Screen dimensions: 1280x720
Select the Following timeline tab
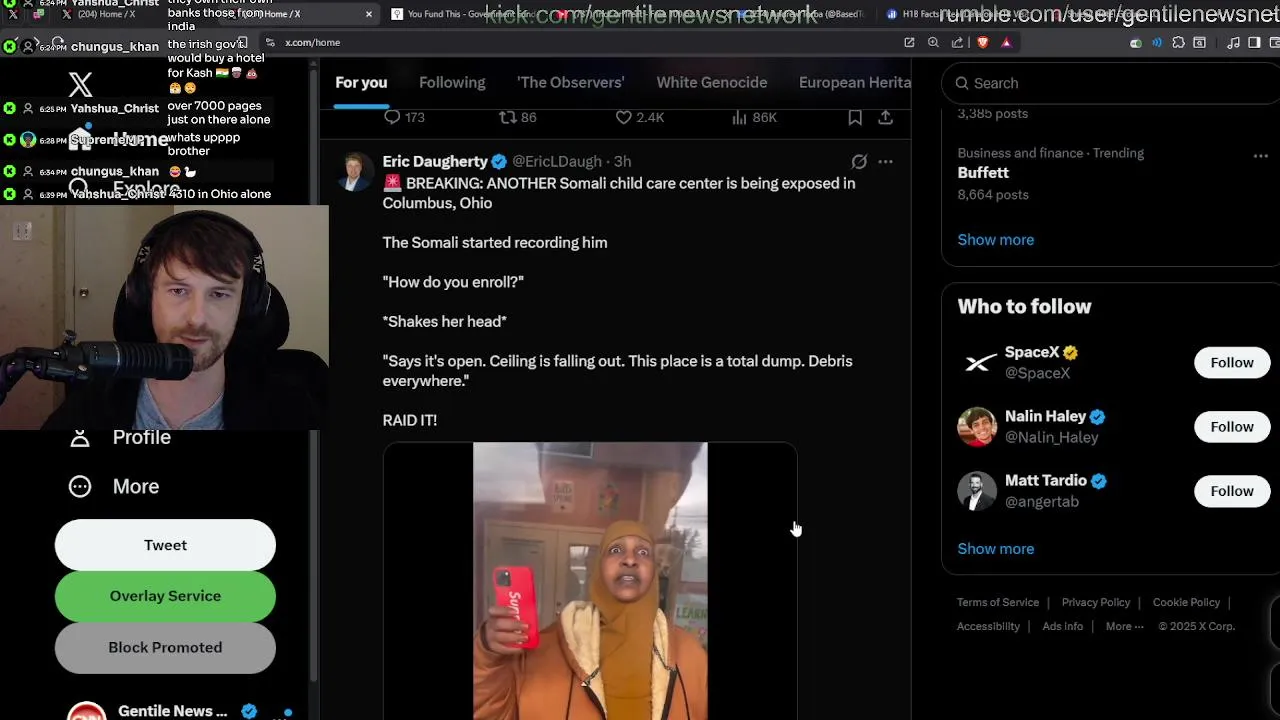pyautogui.click(x=452, y=82)
